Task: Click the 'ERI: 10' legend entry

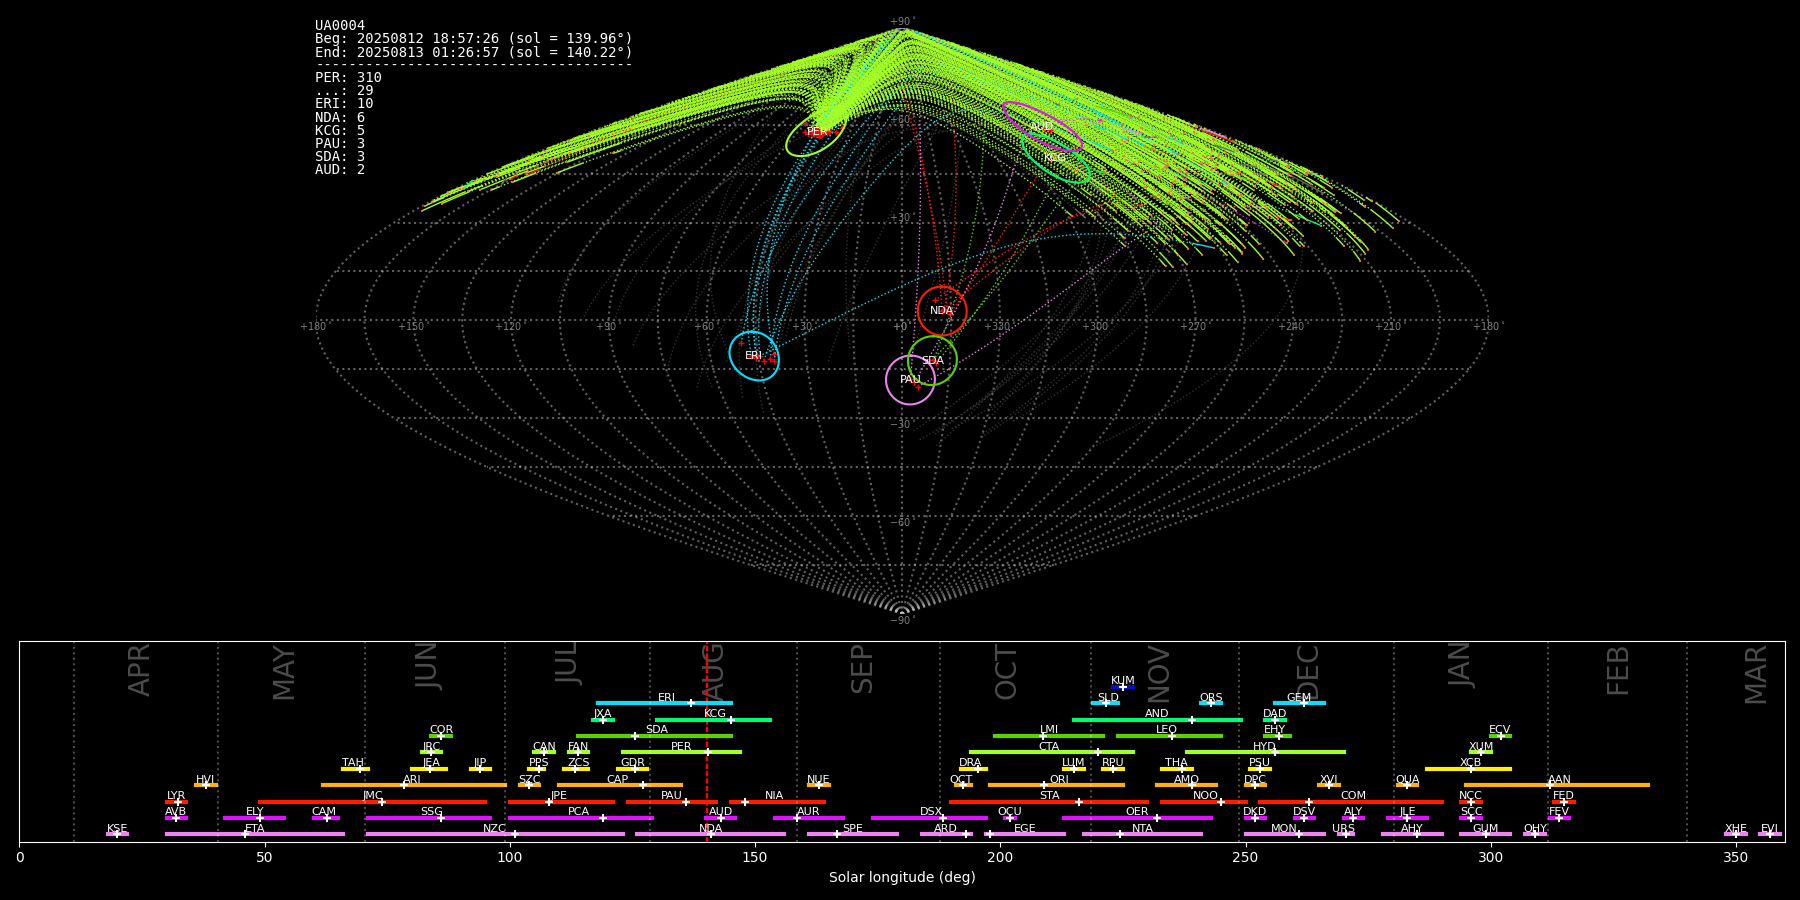Action: [344, 103]
